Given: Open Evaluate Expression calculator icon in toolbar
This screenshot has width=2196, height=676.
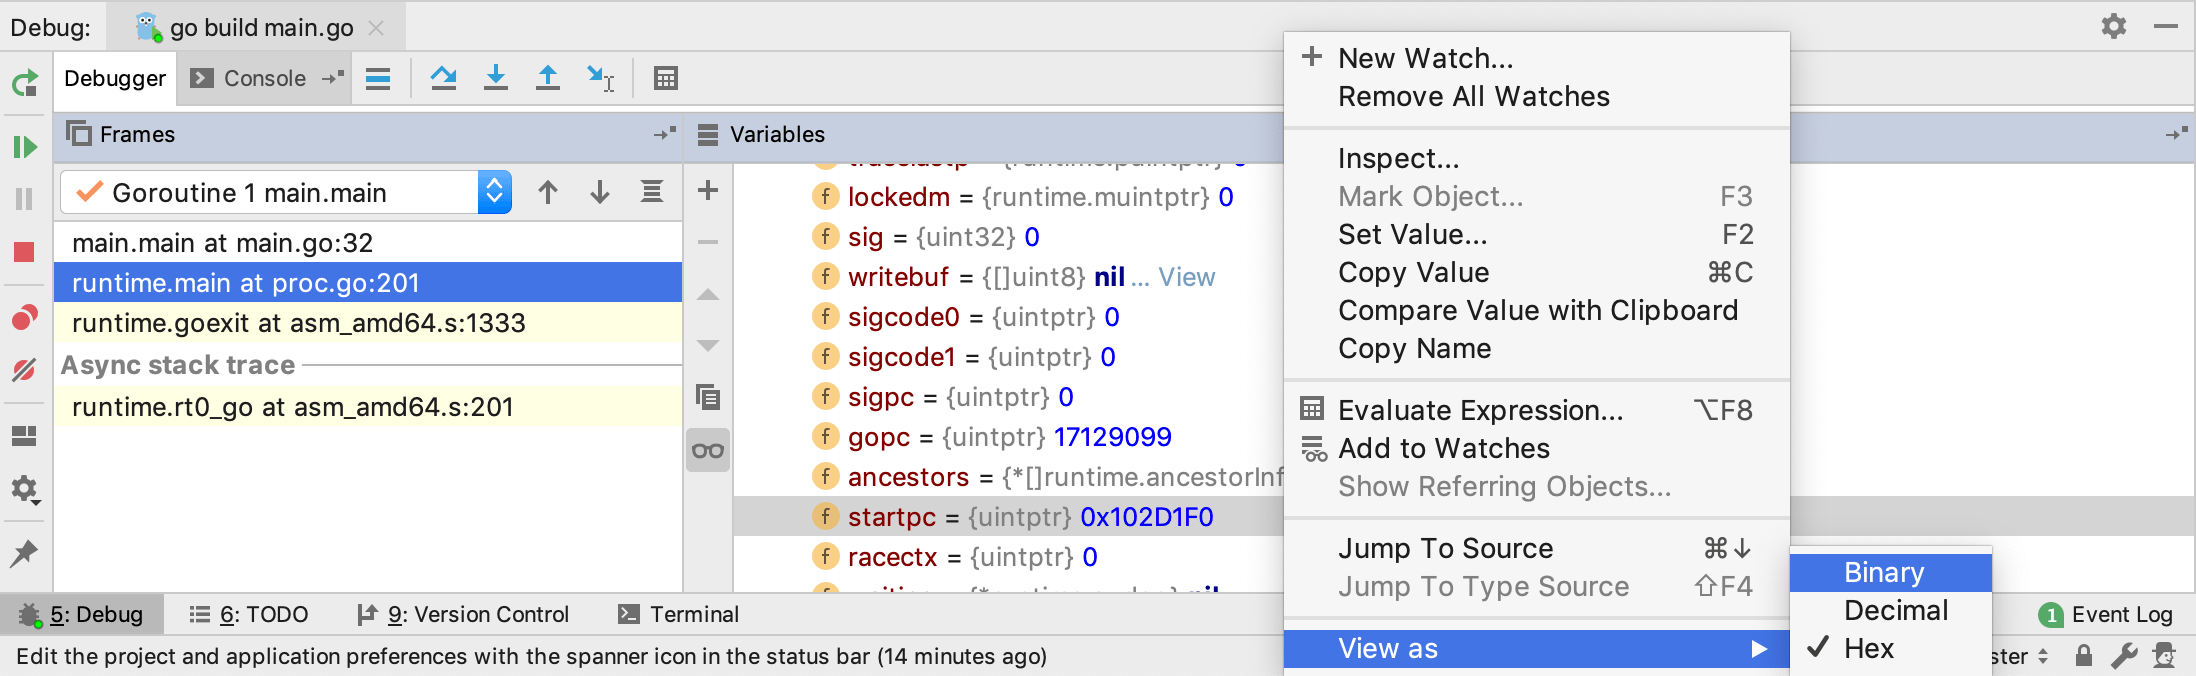Looking at the screenshot, I should click(x=665, y=78).
